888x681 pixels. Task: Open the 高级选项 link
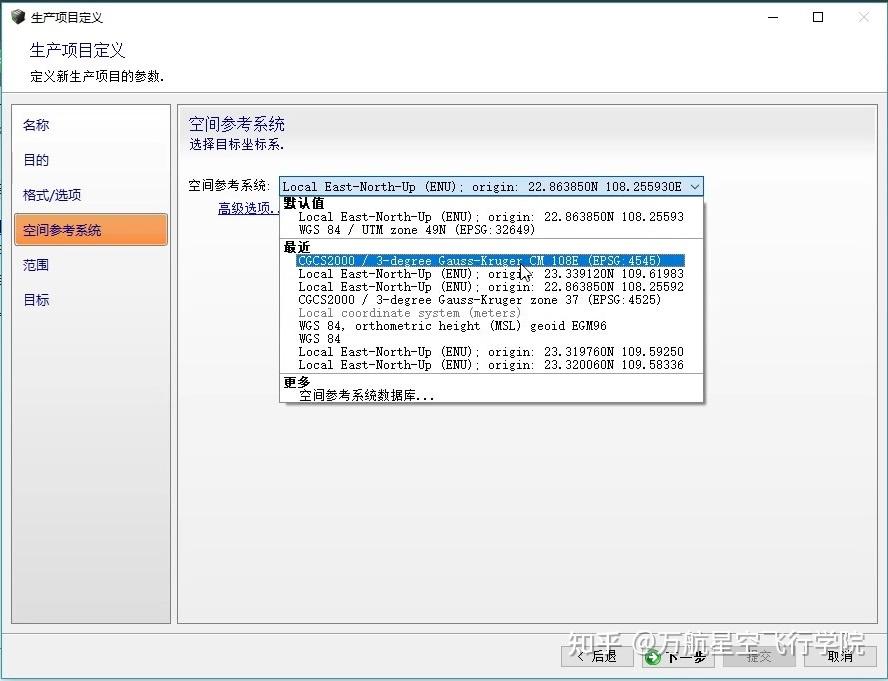coord(248,208)
